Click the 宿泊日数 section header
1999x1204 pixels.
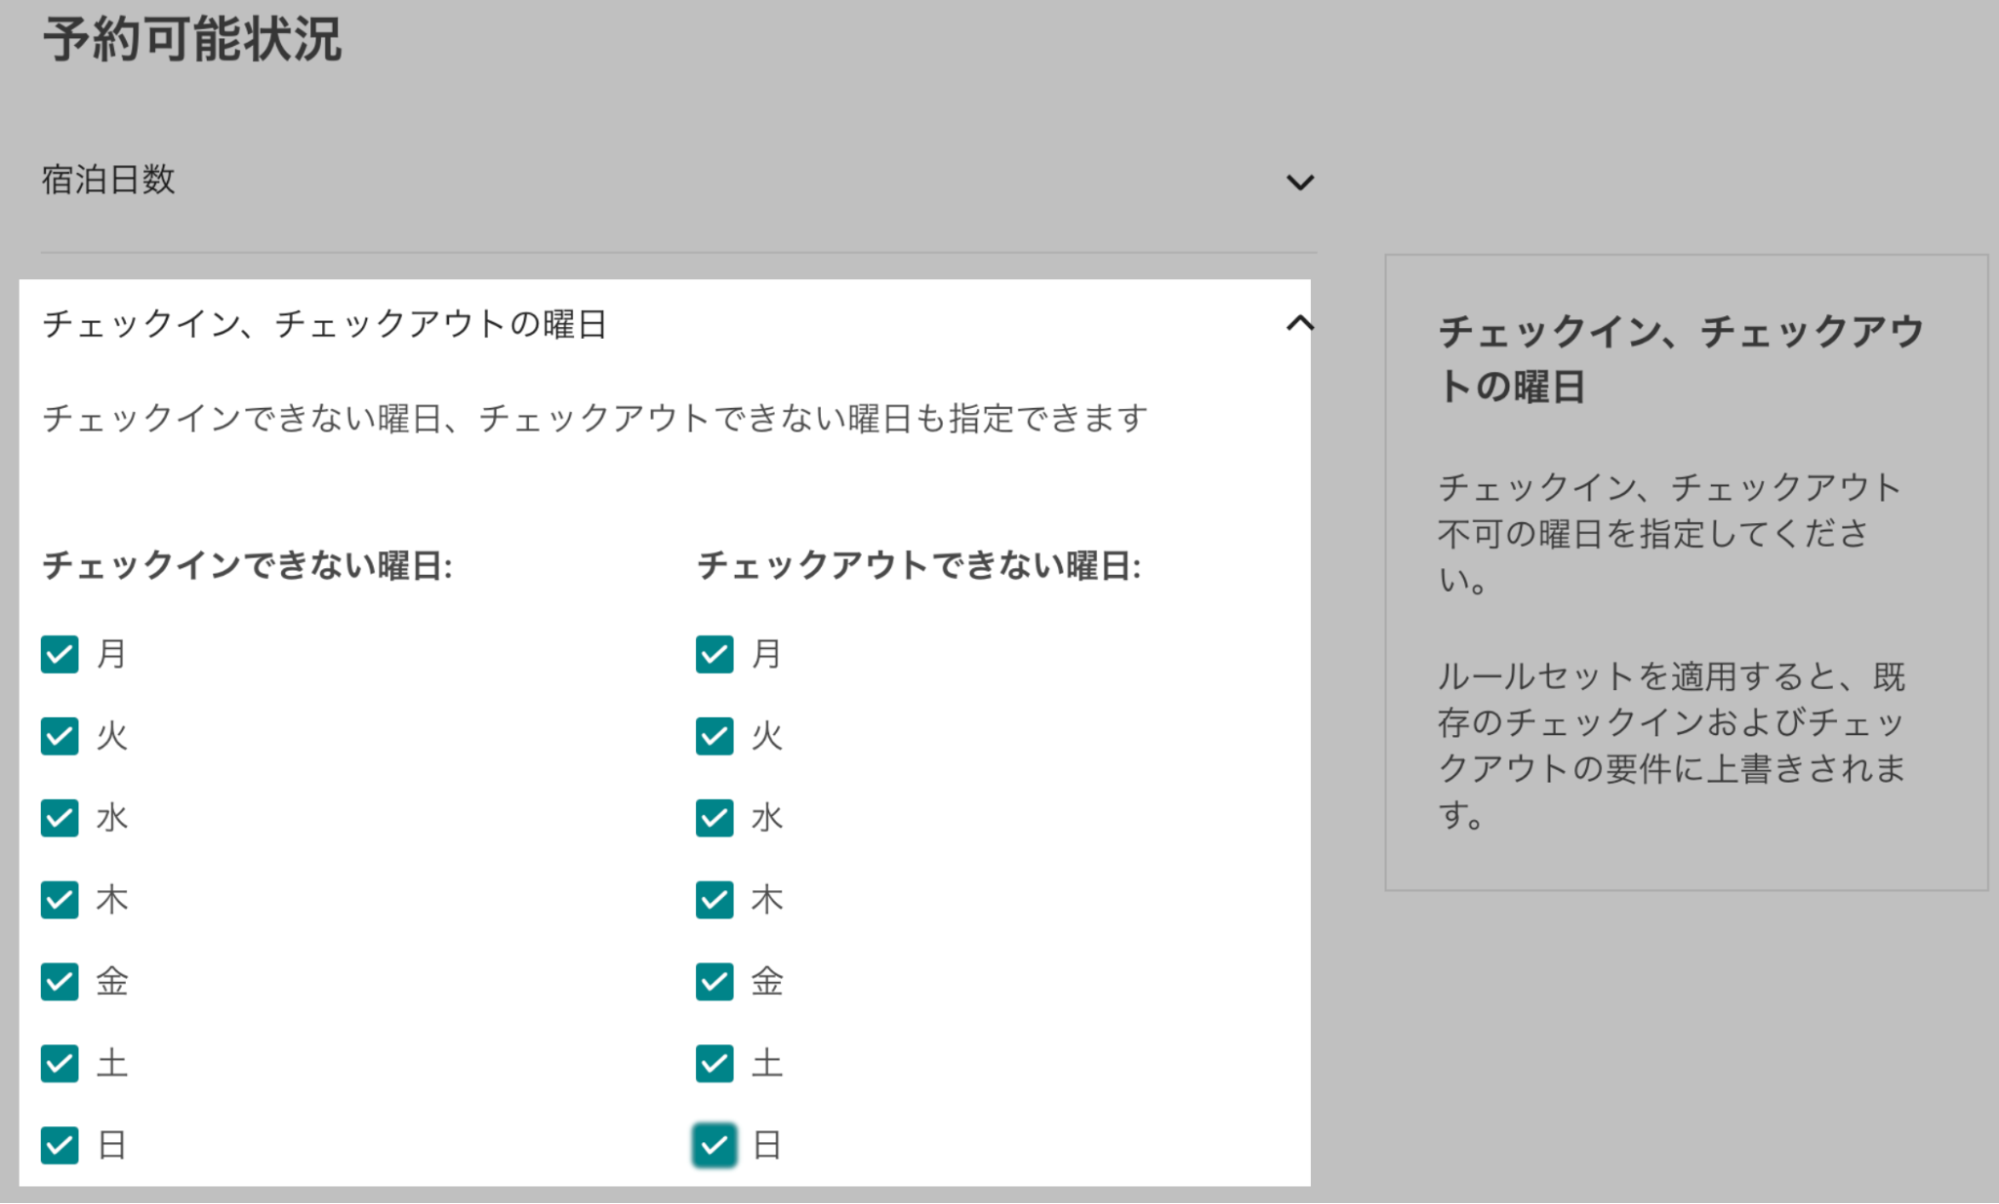[108, 180]
